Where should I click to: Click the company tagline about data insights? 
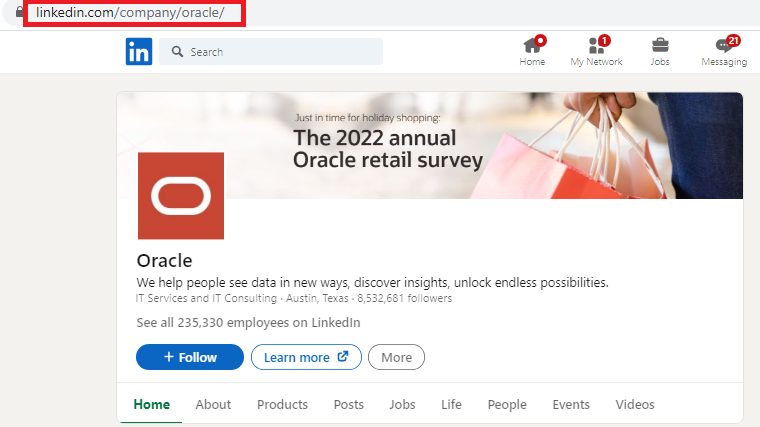coord(372,283)
